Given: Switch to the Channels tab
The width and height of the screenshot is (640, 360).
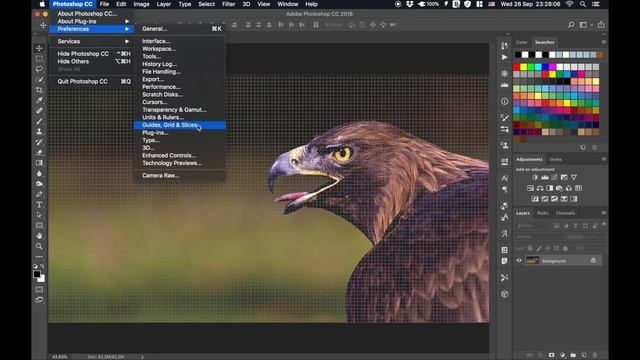Looking at the screenshot, I should coord(565,213).
